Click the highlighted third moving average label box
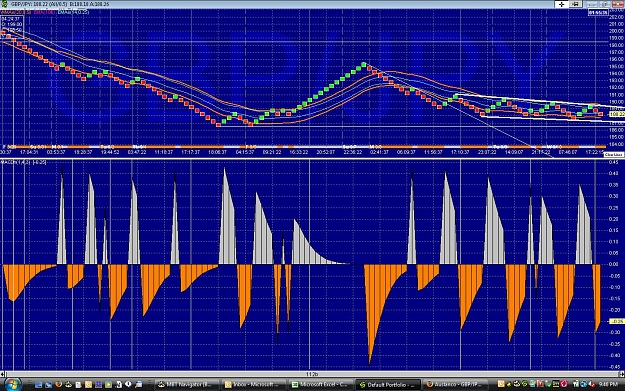Screen dimensions: 625x391 pyautogui.click(x=73, y=12)
